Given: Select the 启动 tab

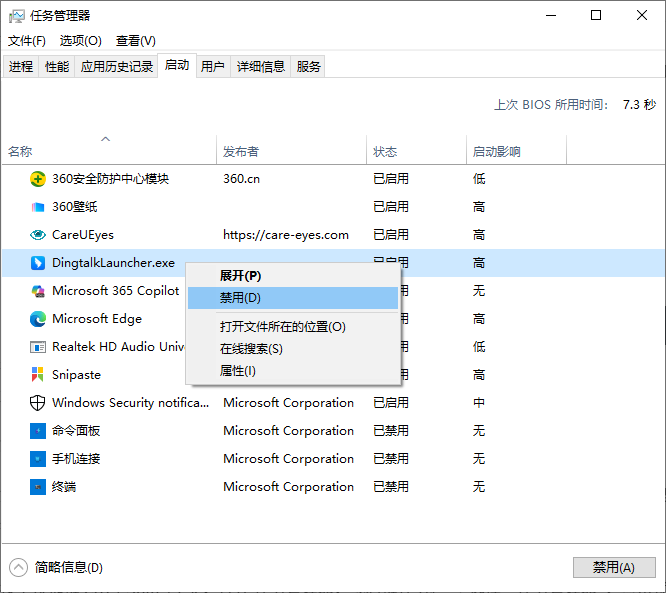Looking at the screenshot, I should point(177,65).
